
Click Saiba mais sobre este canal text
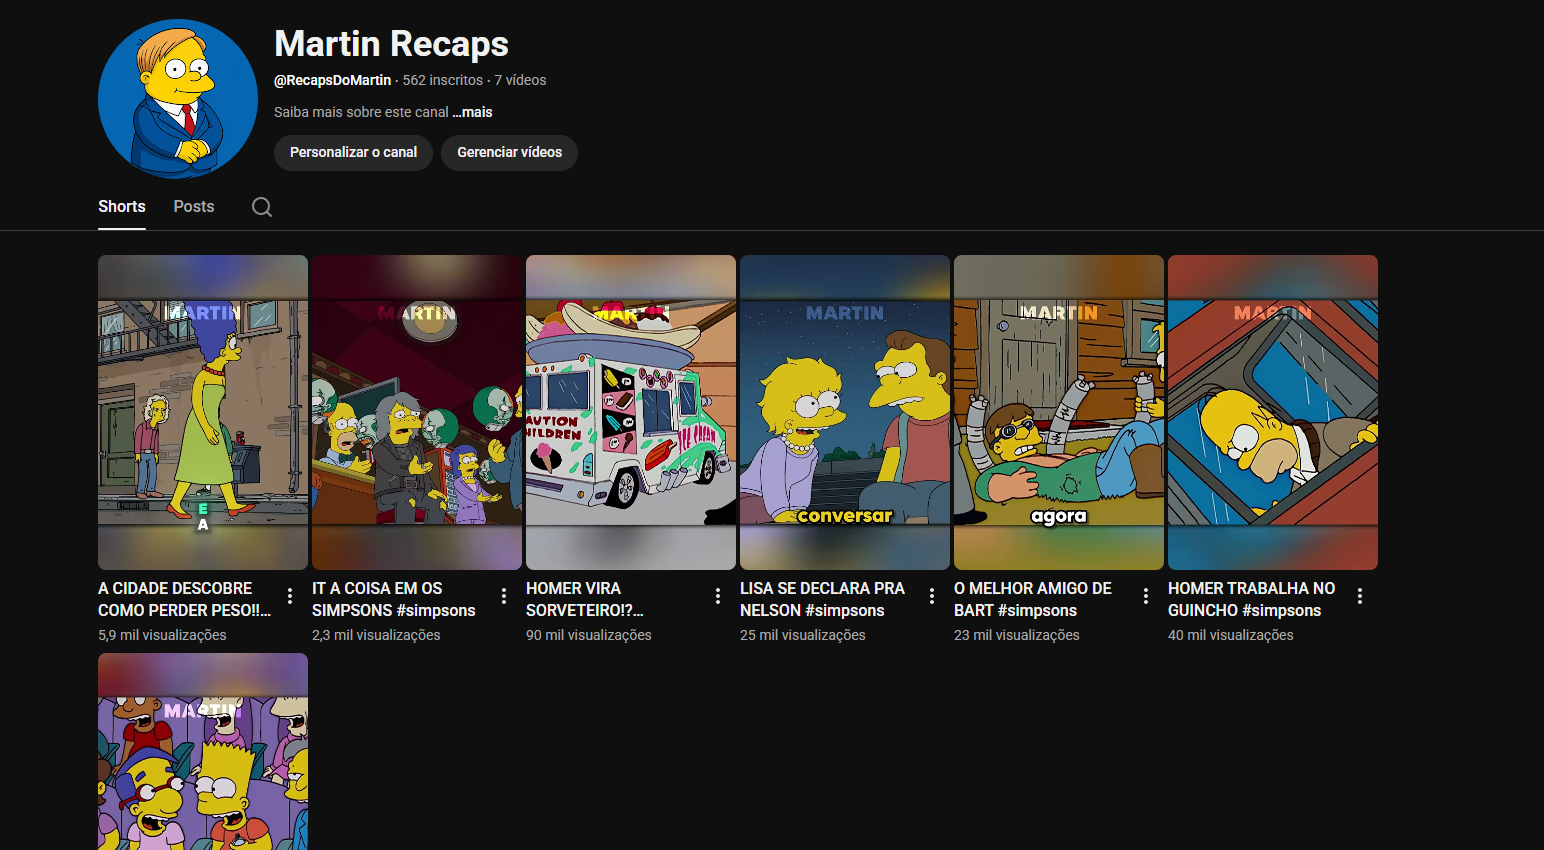(x=361, y=112)
